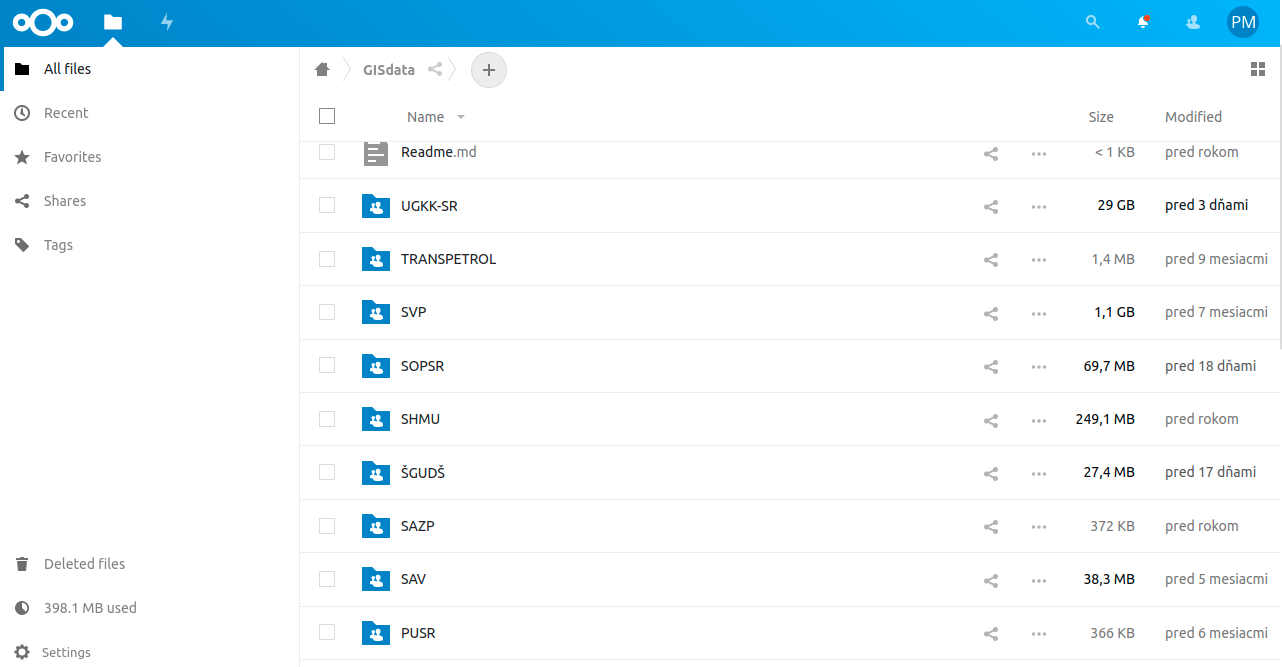Click share icon next to GISdata breadcrumb
The height and width of the screenshot is (667, 1282).
click(x=435, y=70)
